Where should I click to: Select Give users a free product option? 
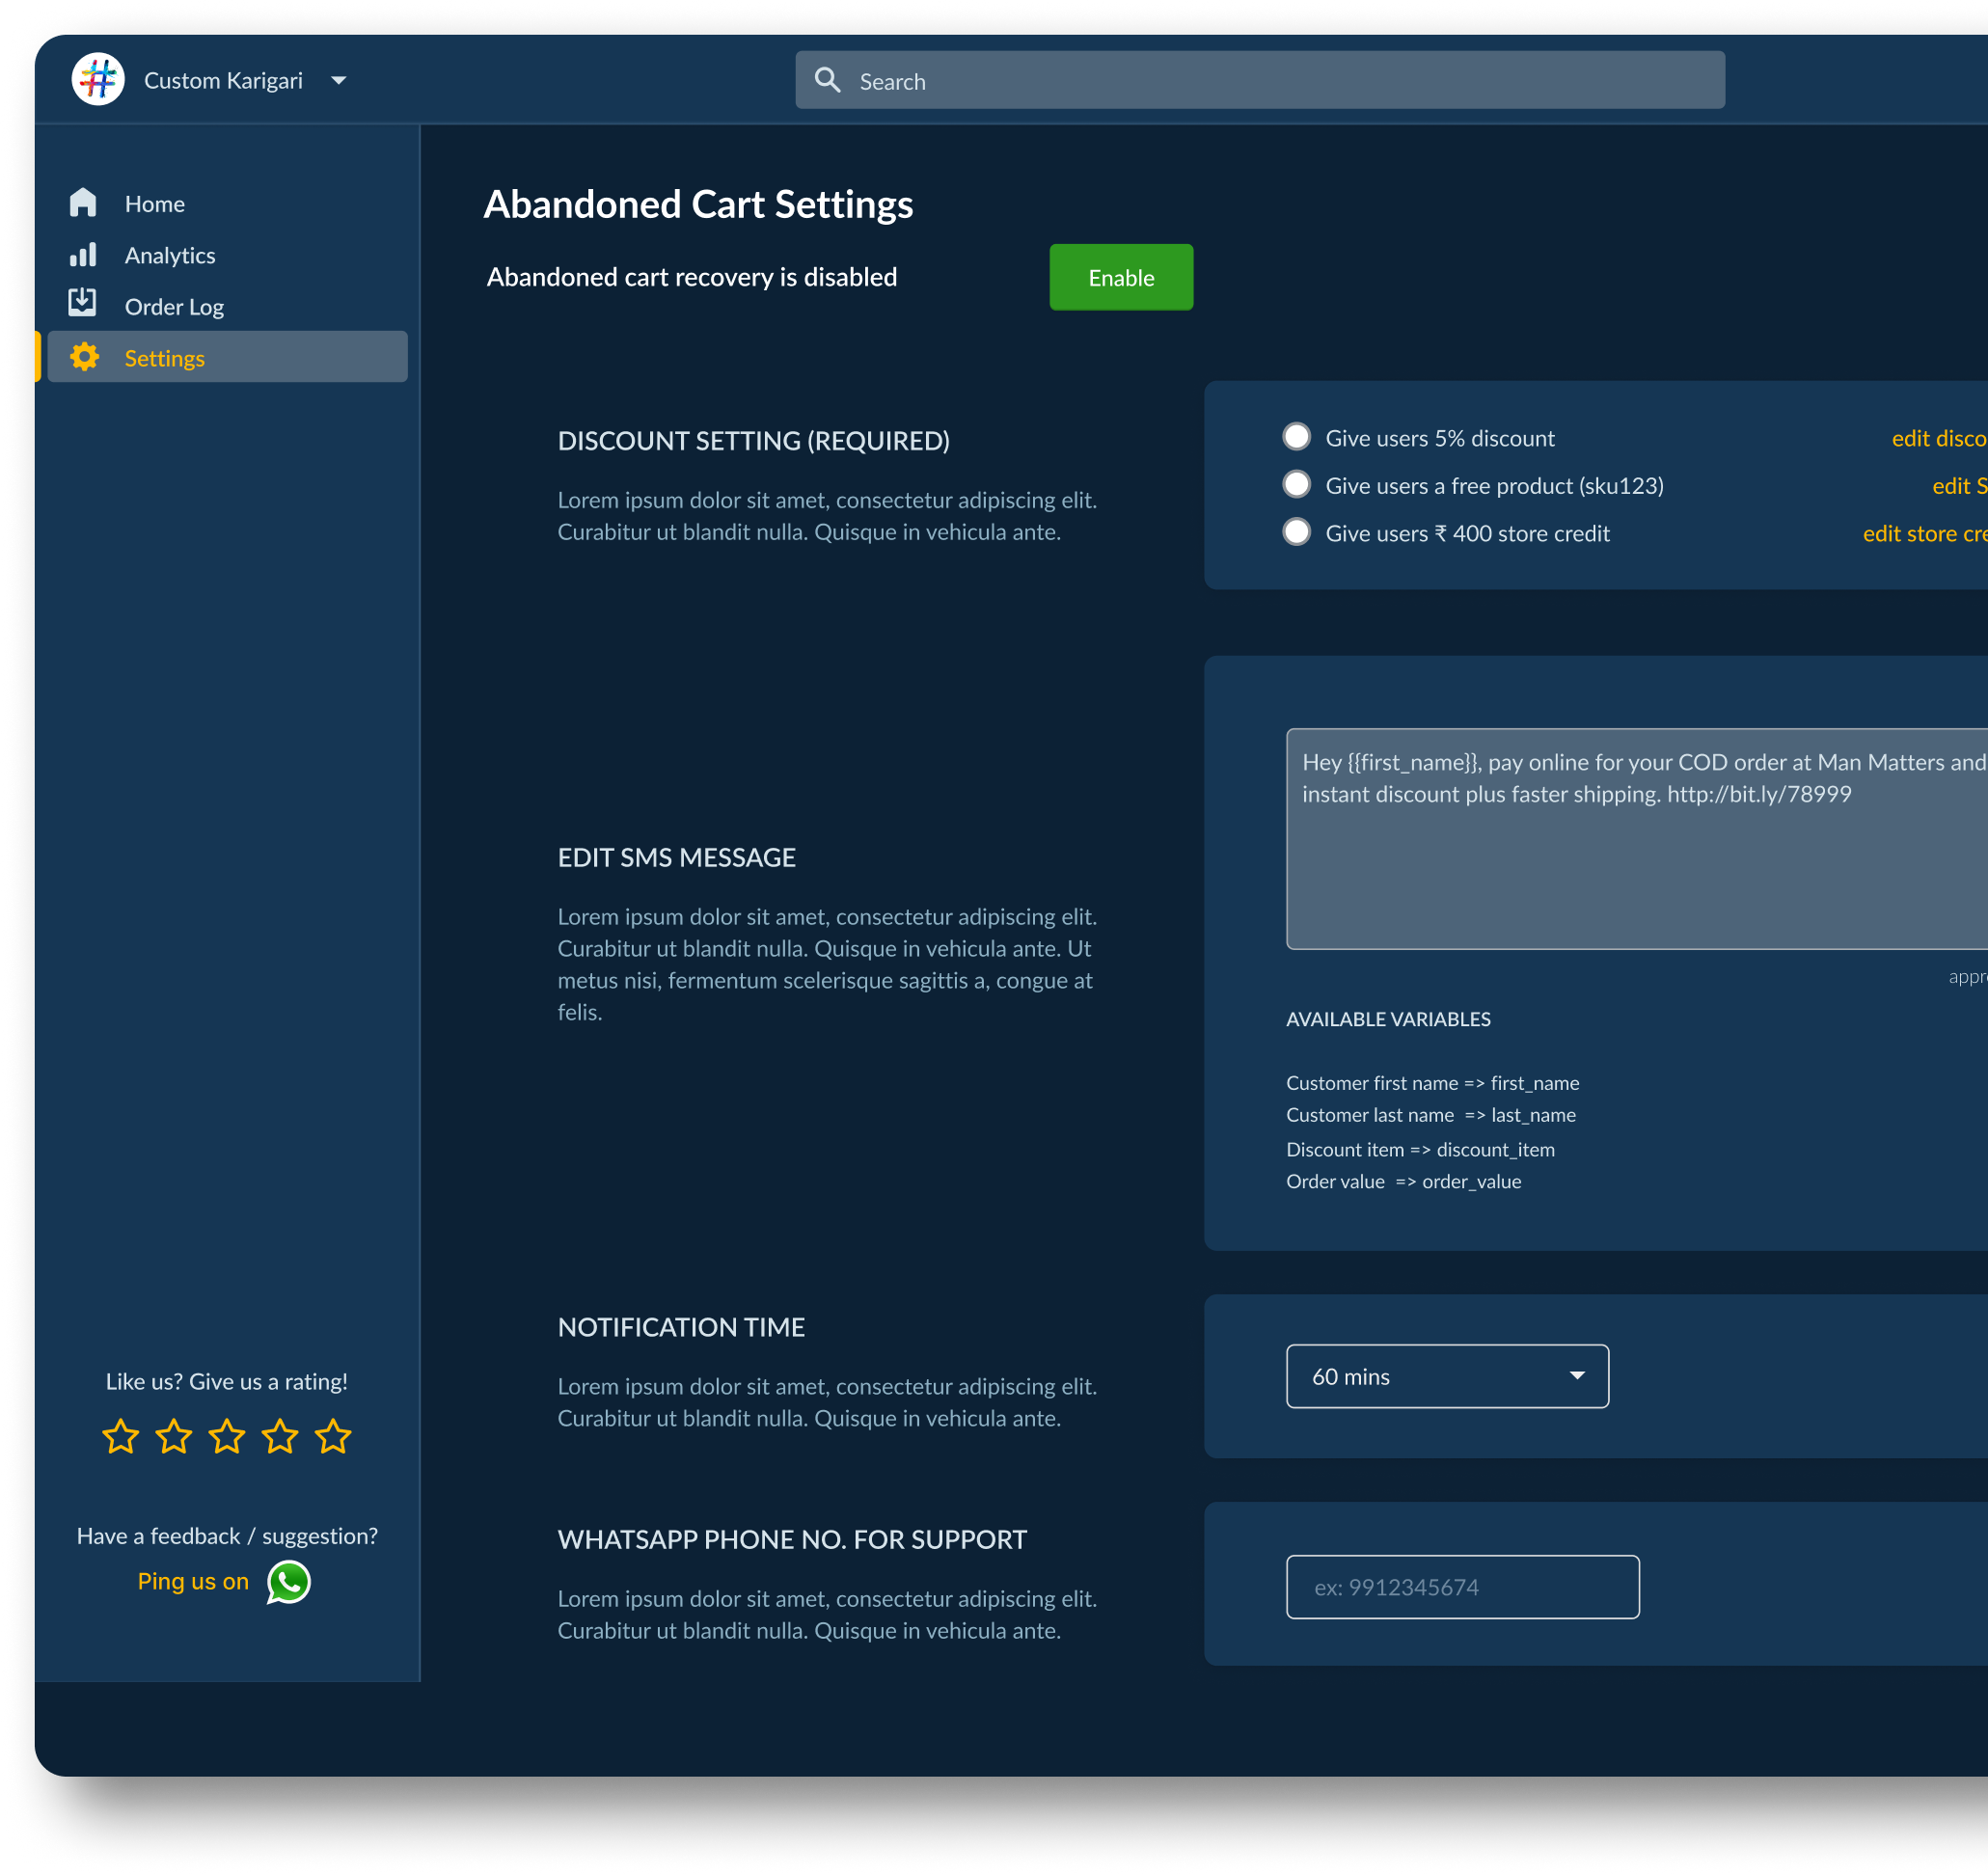click(1296, 485)
